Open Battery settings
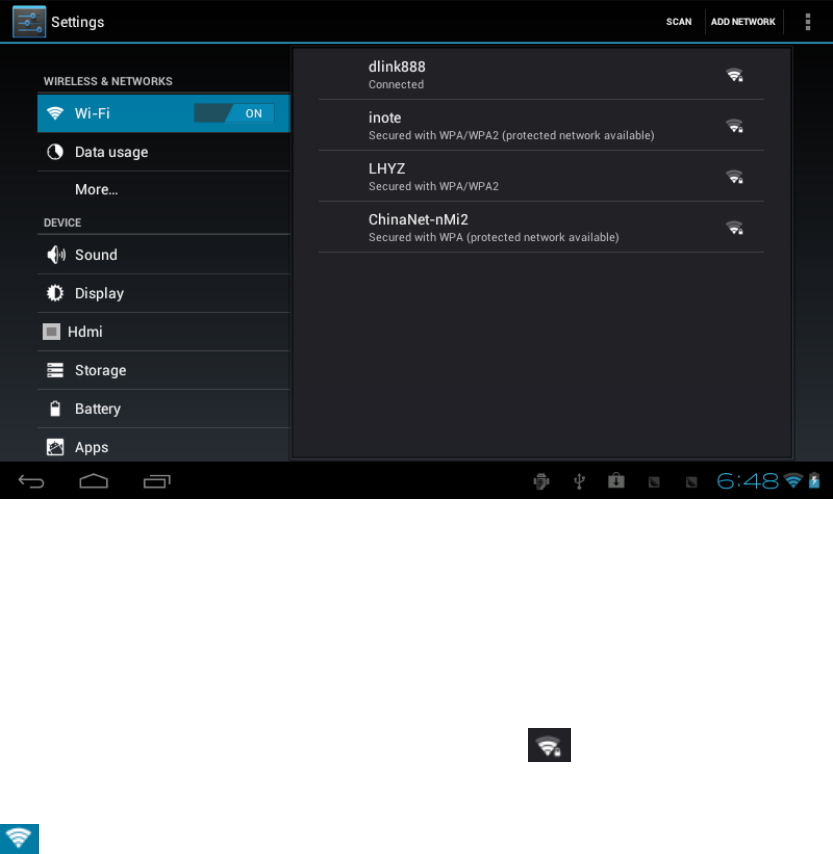The width and height of the screenshot is (833, 854). click(163, 408)
